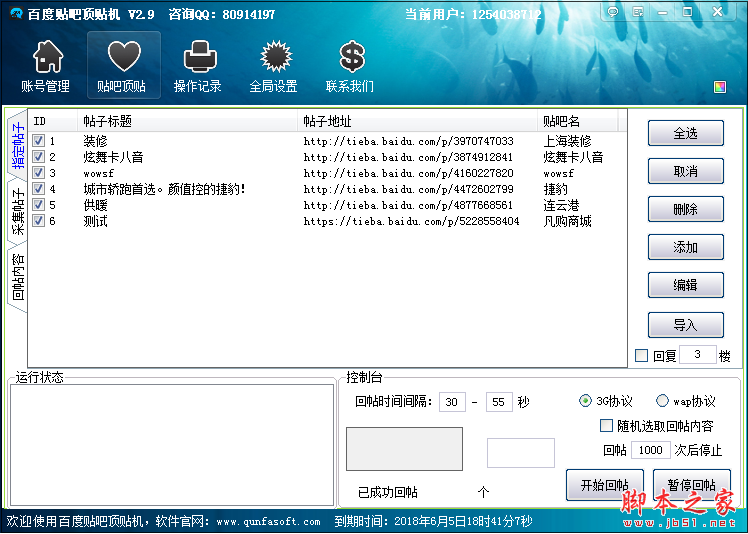Uncheck row 6 测试 checkbox

[x=39, y=220]
